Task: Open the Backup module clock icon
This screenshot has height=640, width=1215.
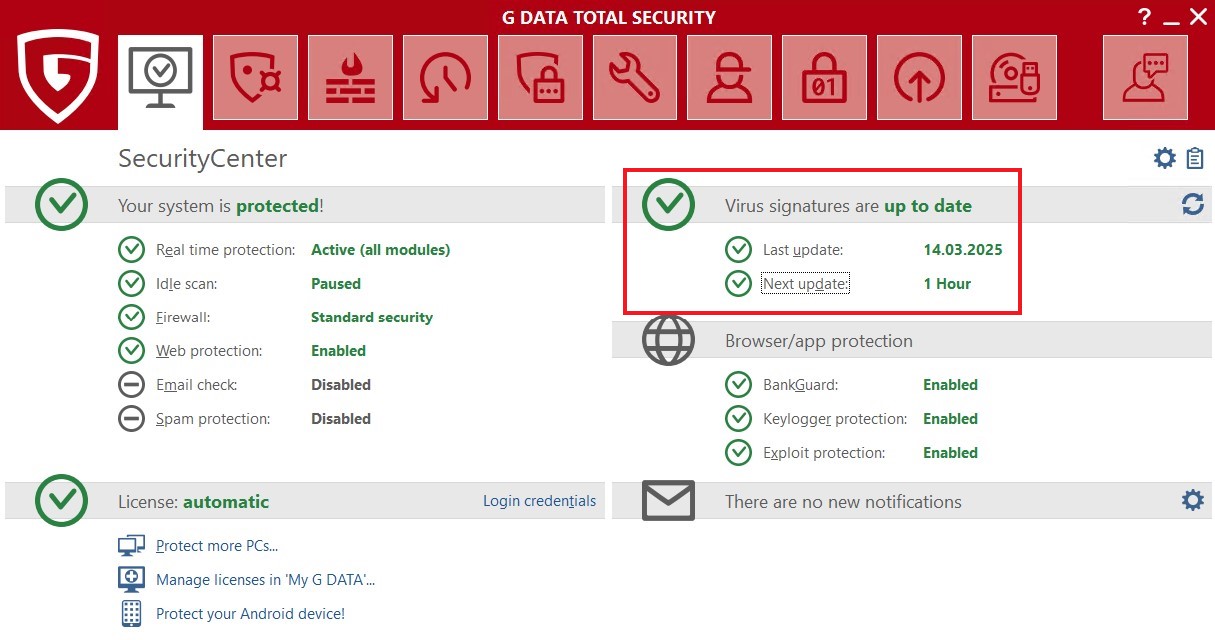Action: [445, 78]
